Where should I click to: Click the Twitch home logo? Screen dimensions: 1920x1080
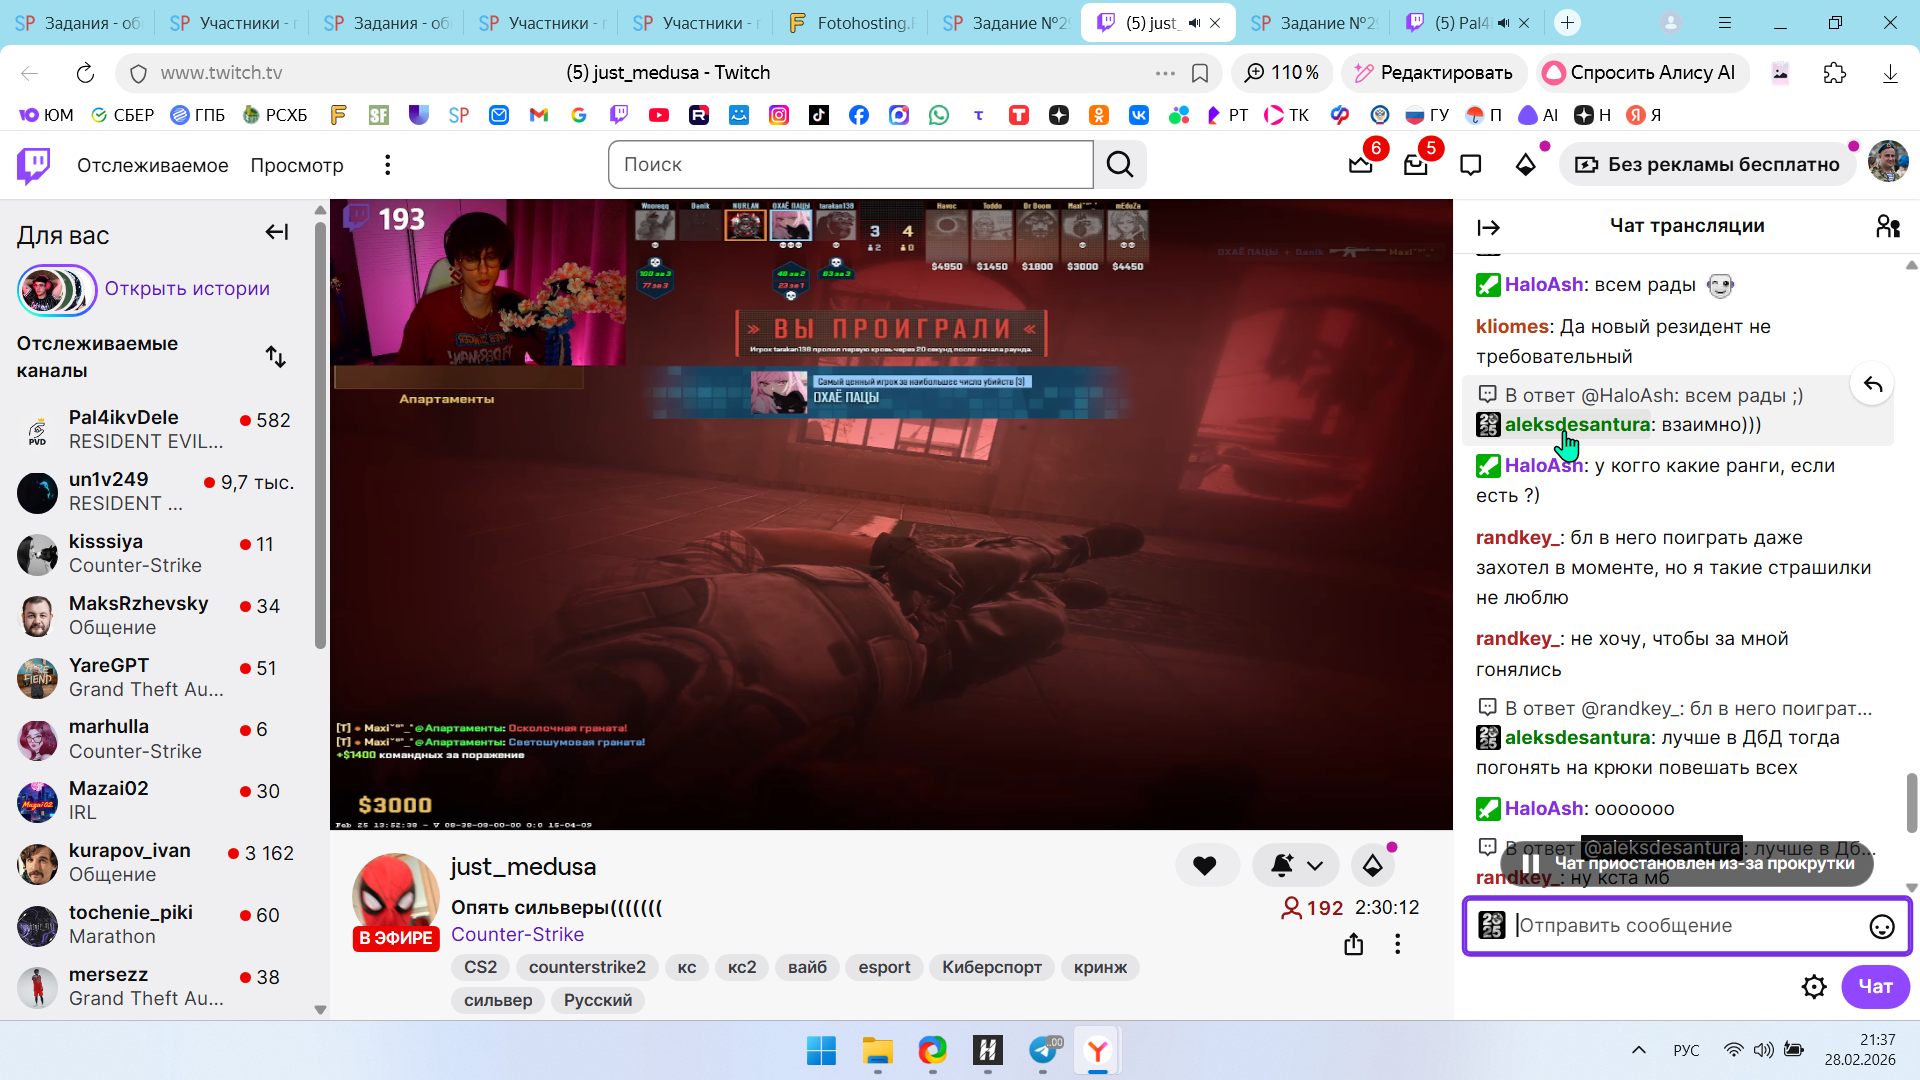tap(34, 165)
